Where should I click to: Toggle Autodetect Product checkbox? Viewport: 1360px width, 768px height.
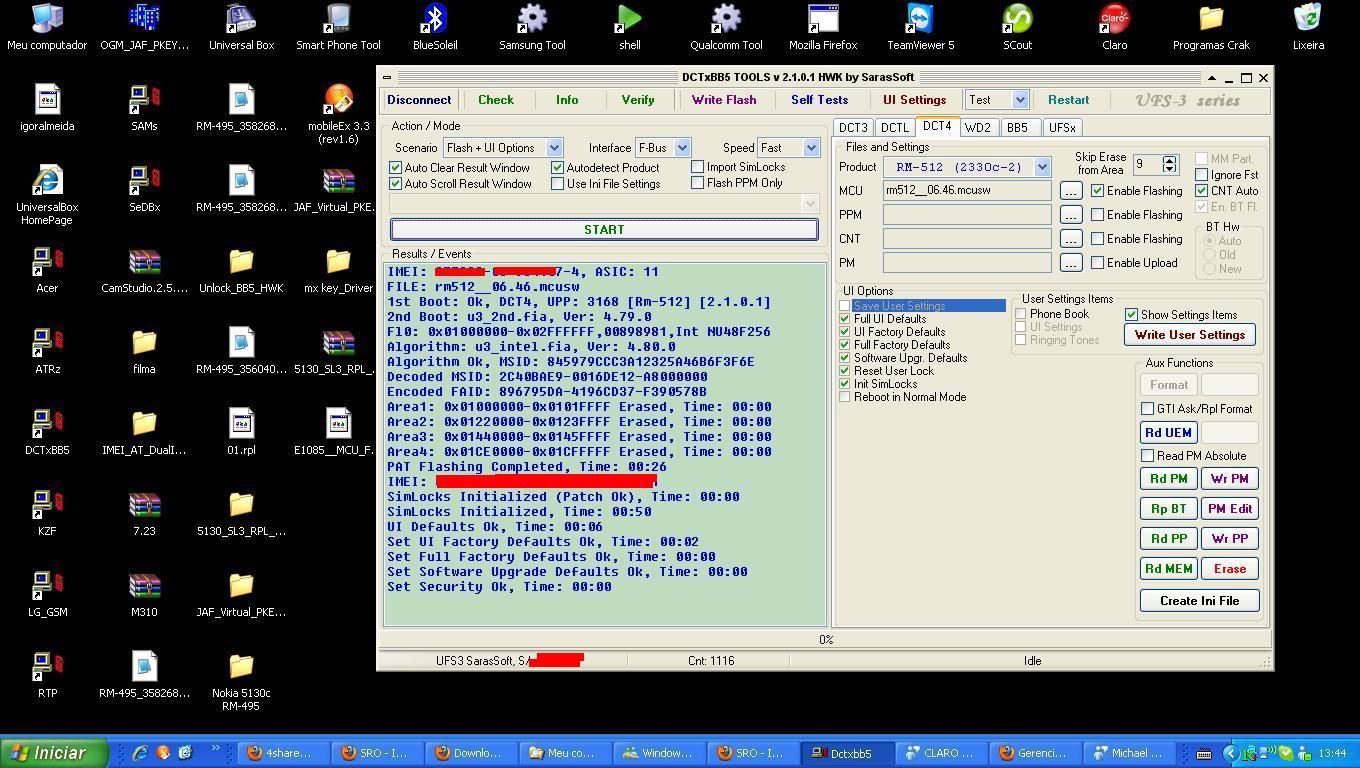click(x=558, y=168)
